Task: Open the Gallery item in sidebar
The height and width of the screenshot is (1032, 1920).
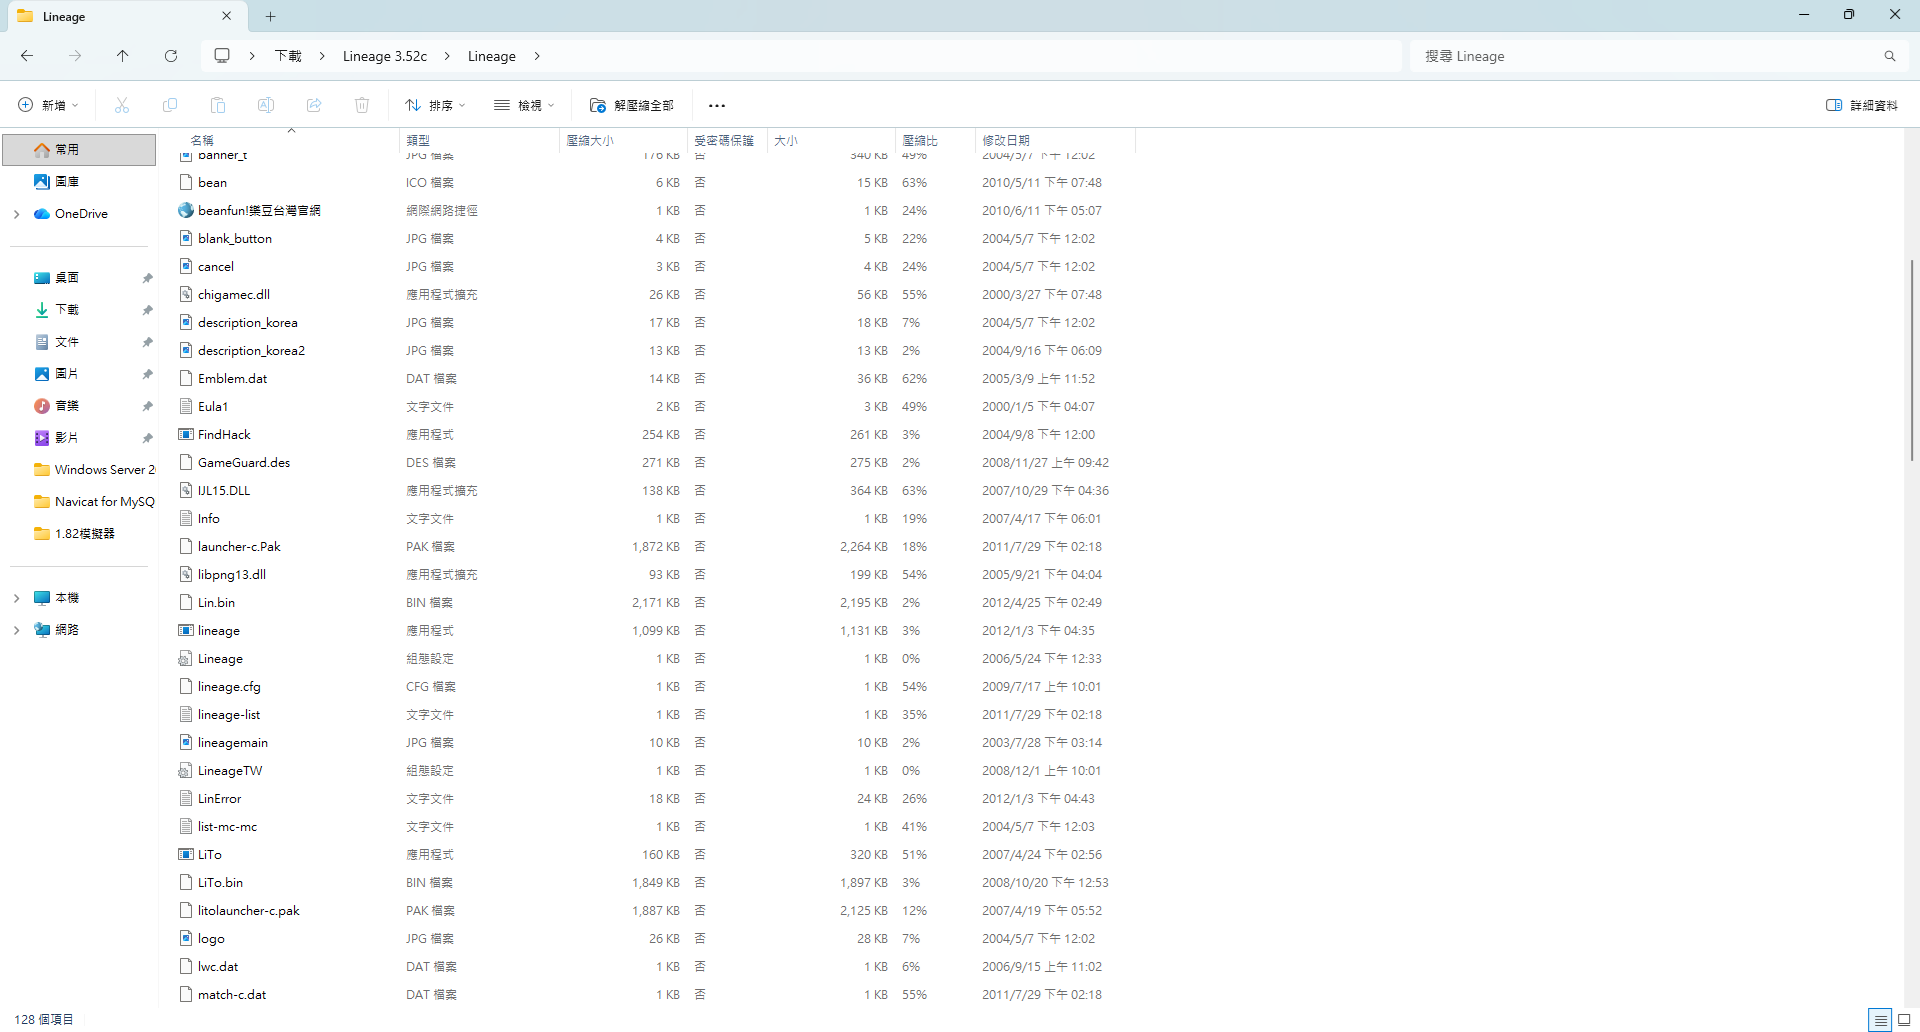Action: 56,182
